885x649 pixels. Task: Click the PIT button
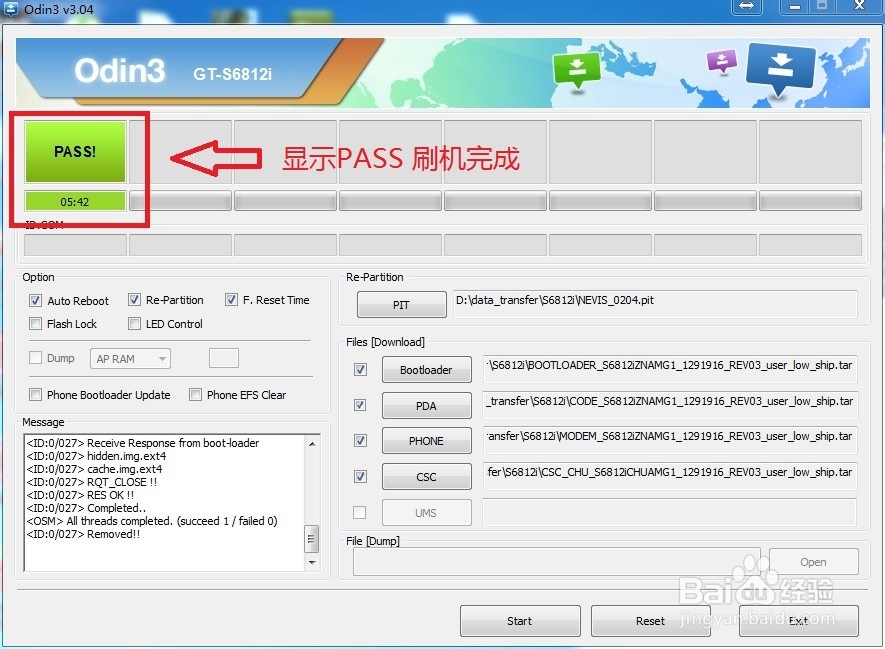click(401, 305)
